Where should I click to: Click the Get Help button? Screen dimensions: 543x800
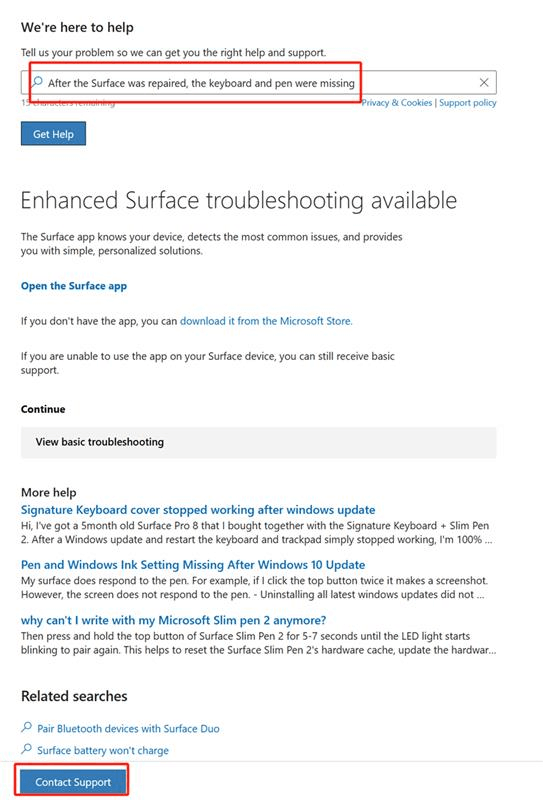53,134
